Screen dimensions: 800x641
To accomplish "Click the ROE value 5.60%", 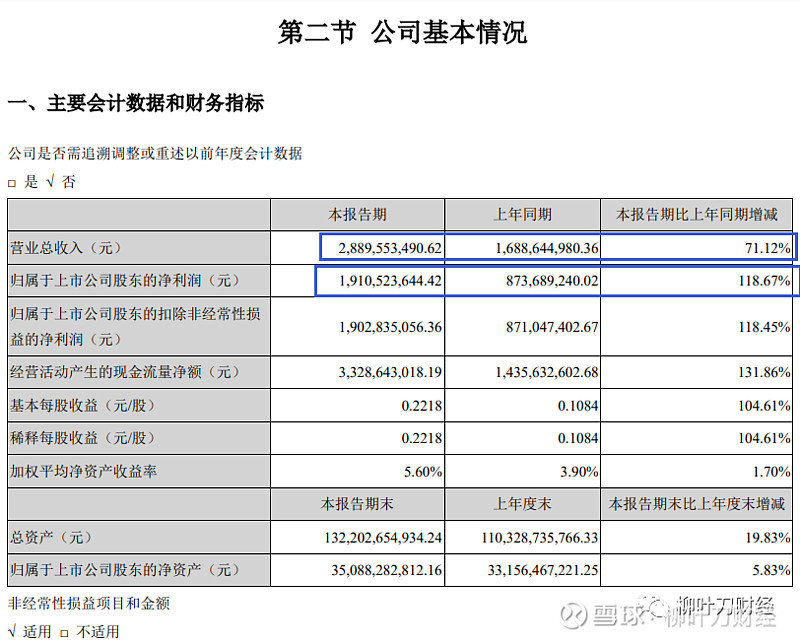I will pyautogui.click(x=423, y=472).
